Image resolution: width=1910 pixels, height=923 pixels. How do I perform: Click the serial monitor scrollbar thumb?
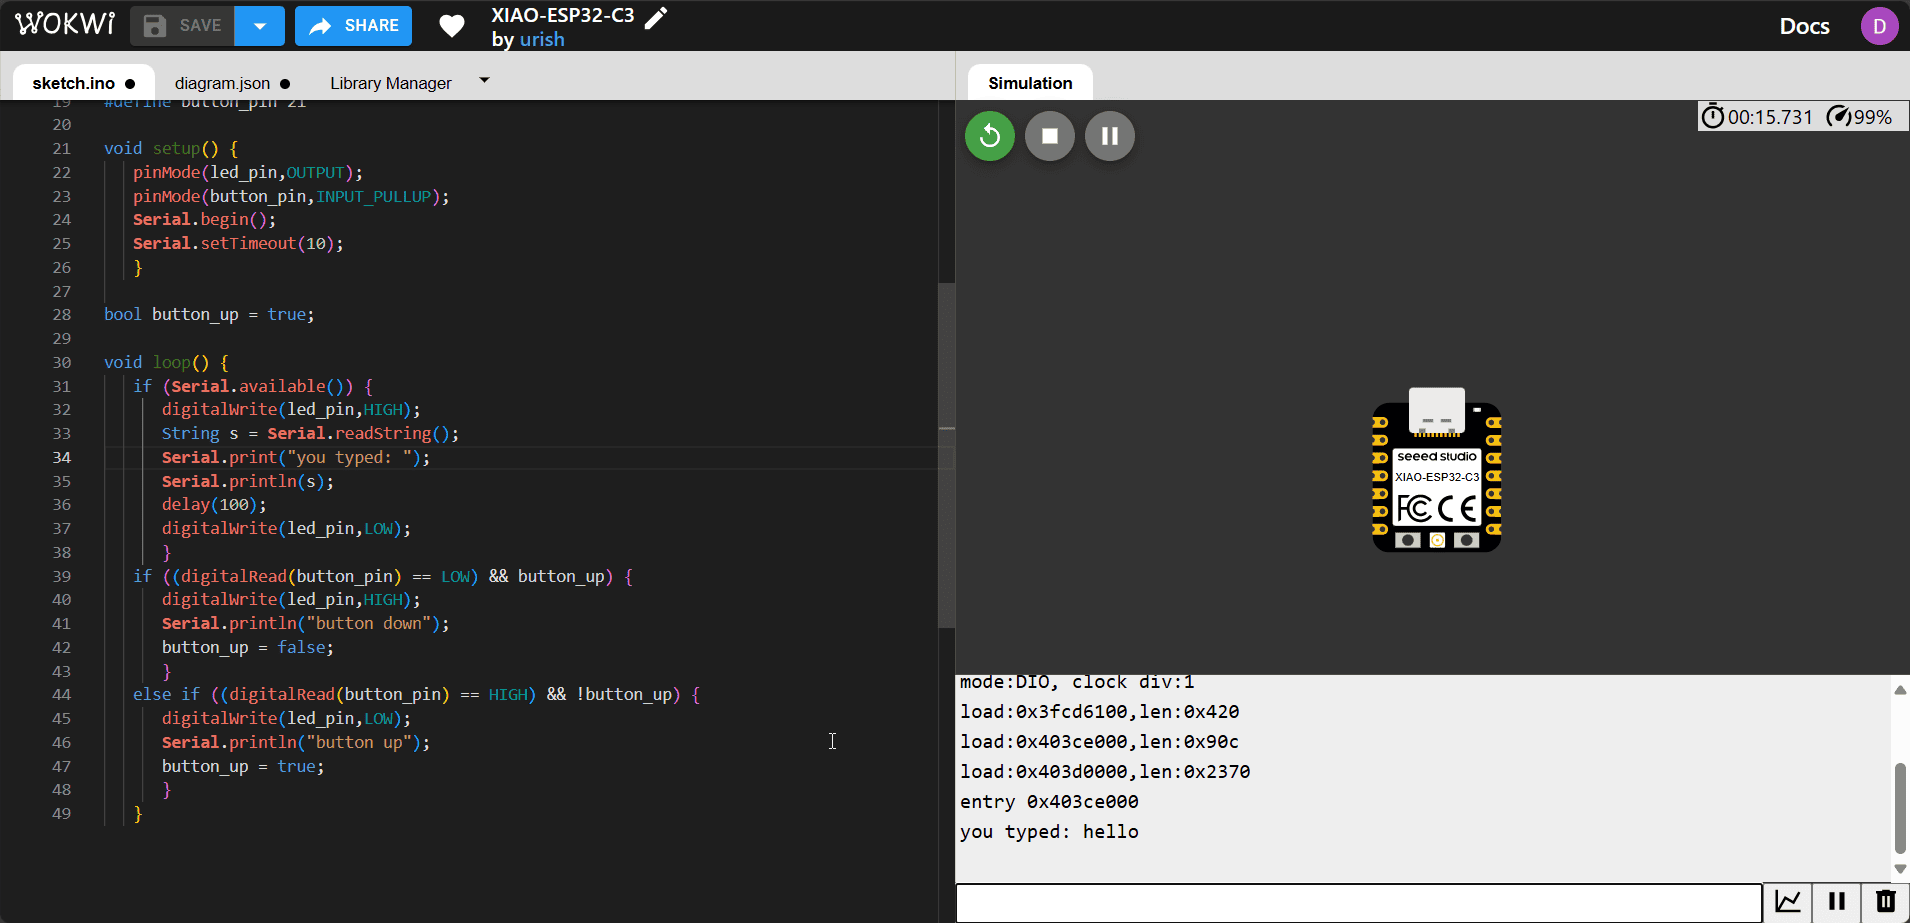(x=1900, y=807)
